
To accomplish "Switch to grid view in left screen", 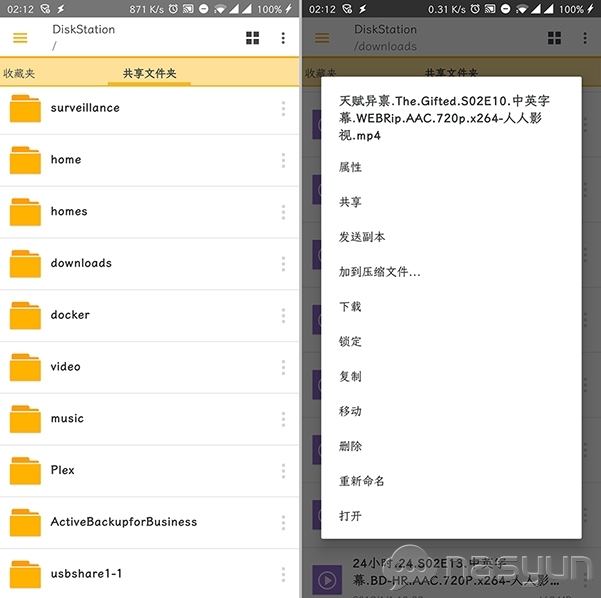I will pos(252,38).
